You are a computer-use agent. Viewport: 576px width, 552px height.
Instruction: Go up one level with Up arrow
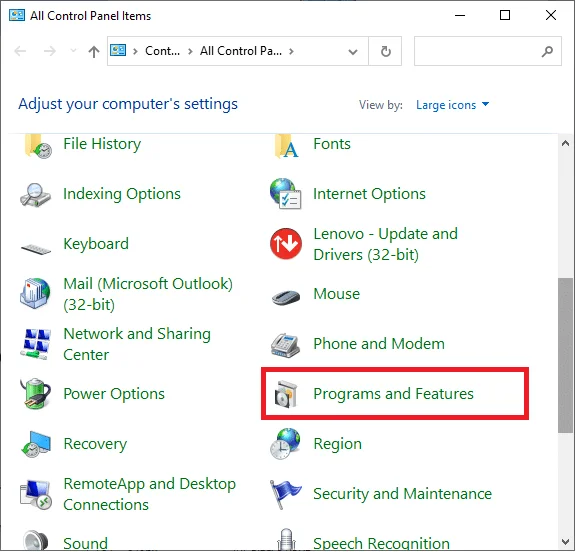tap(94, 51)
